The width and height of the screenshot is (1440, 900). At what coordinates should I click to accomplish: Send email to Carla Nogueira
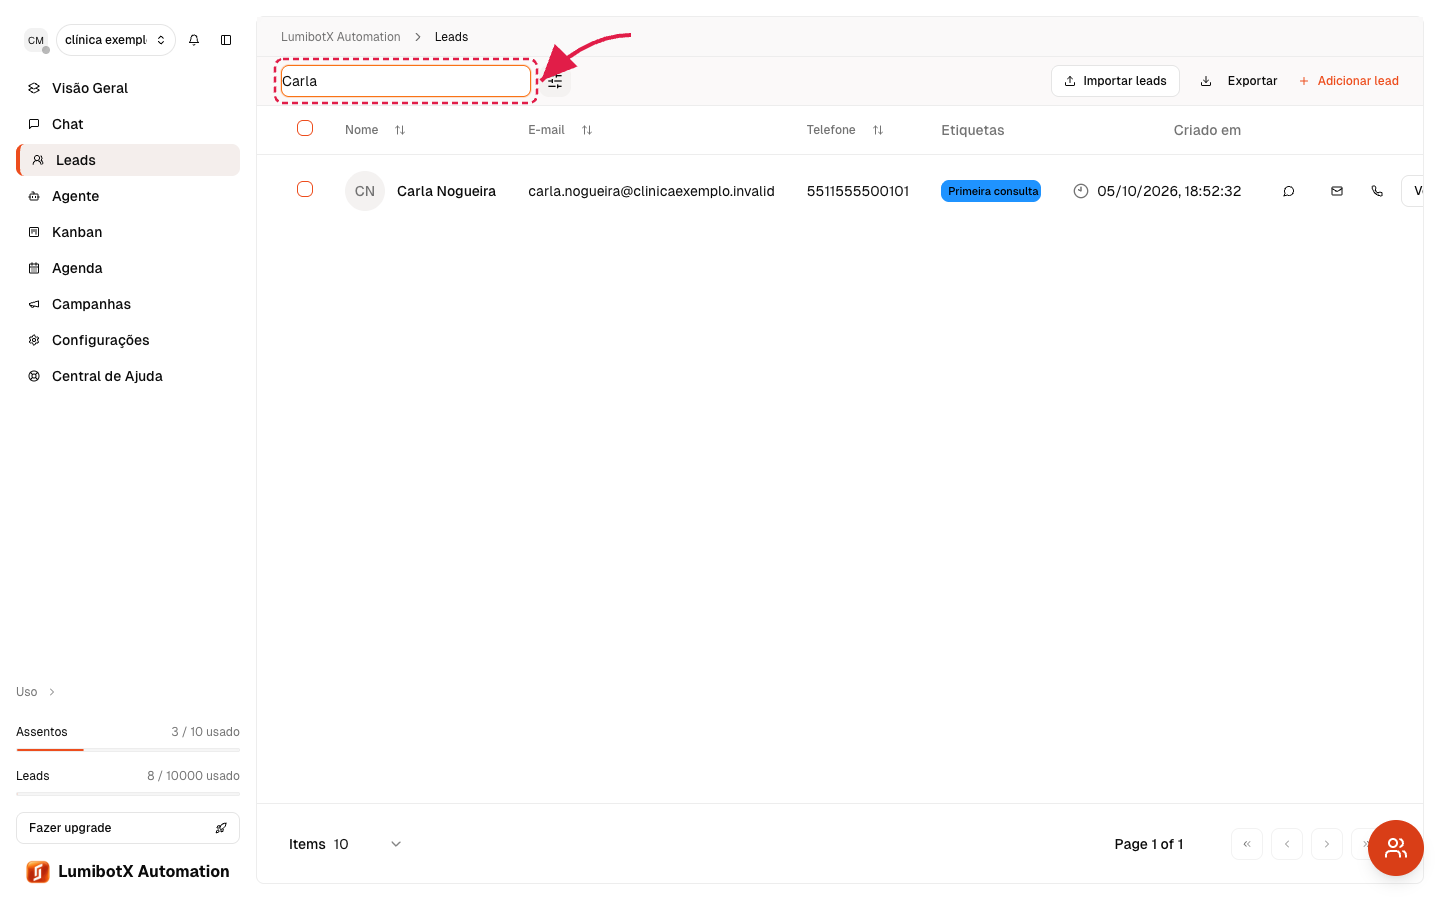click(1337, 191)
